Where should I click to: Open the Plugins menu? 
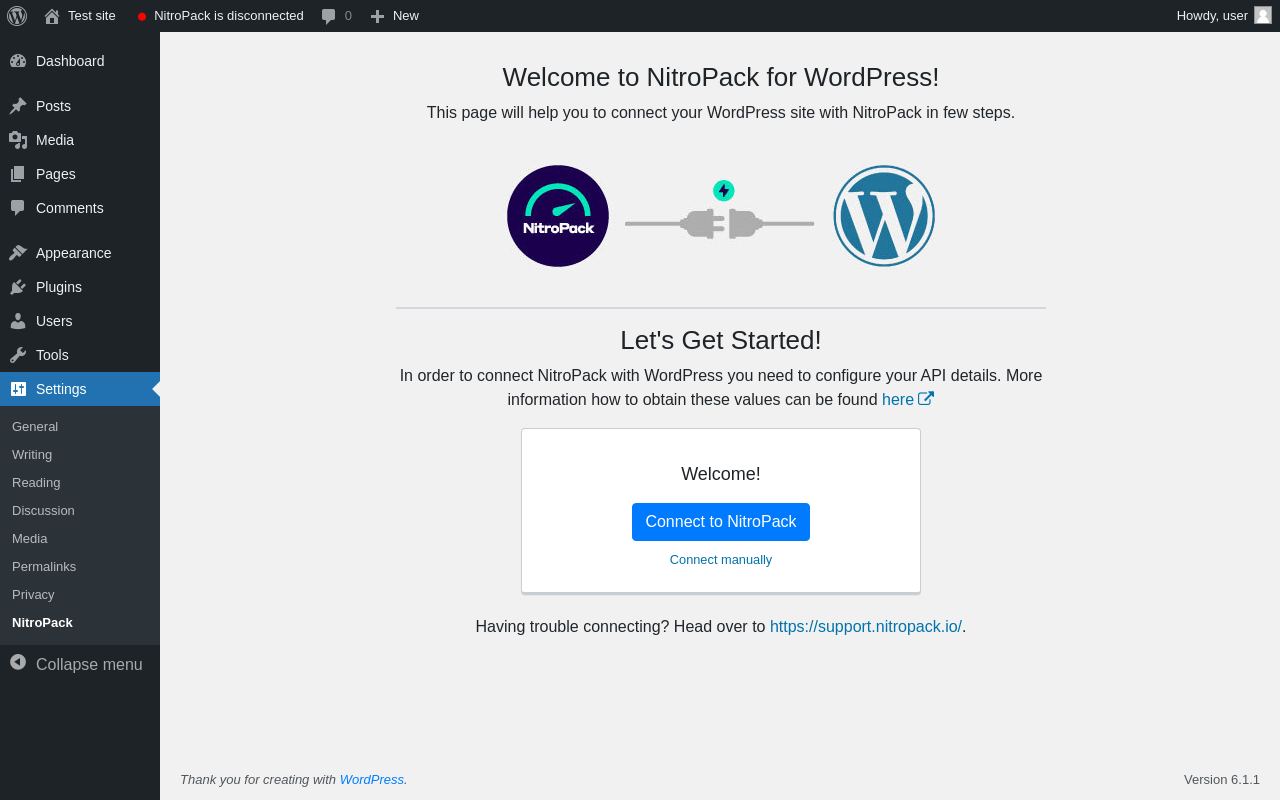pos(80,287)
